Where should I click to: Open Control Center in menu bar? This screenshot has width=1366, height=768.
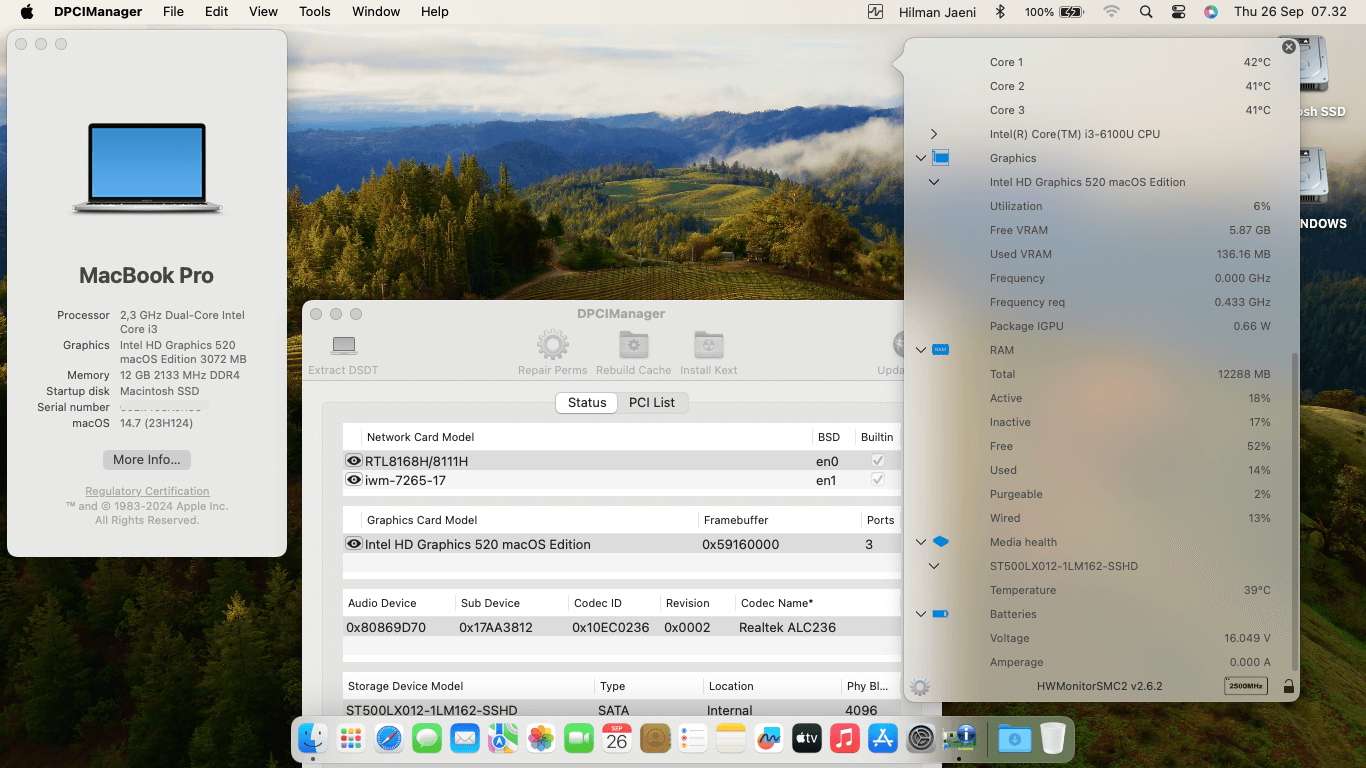pos(1178,12)
